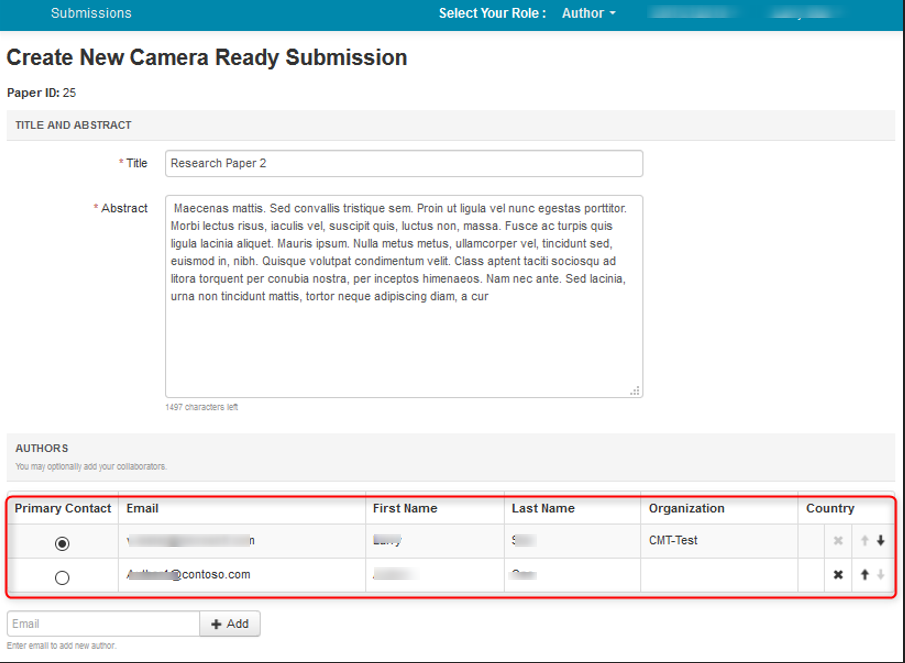The height and width of the screenshot is (663, 905).
Task: Click the Primary Contact column header
Action: pyautogui.click(x=63, y=508)
